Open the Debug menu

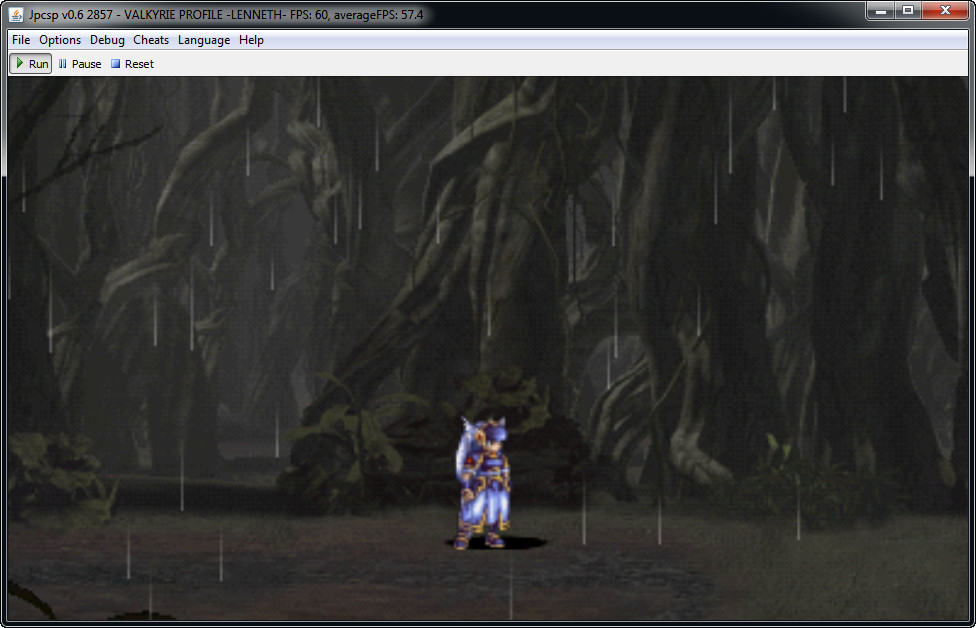[x=107, y=40]
